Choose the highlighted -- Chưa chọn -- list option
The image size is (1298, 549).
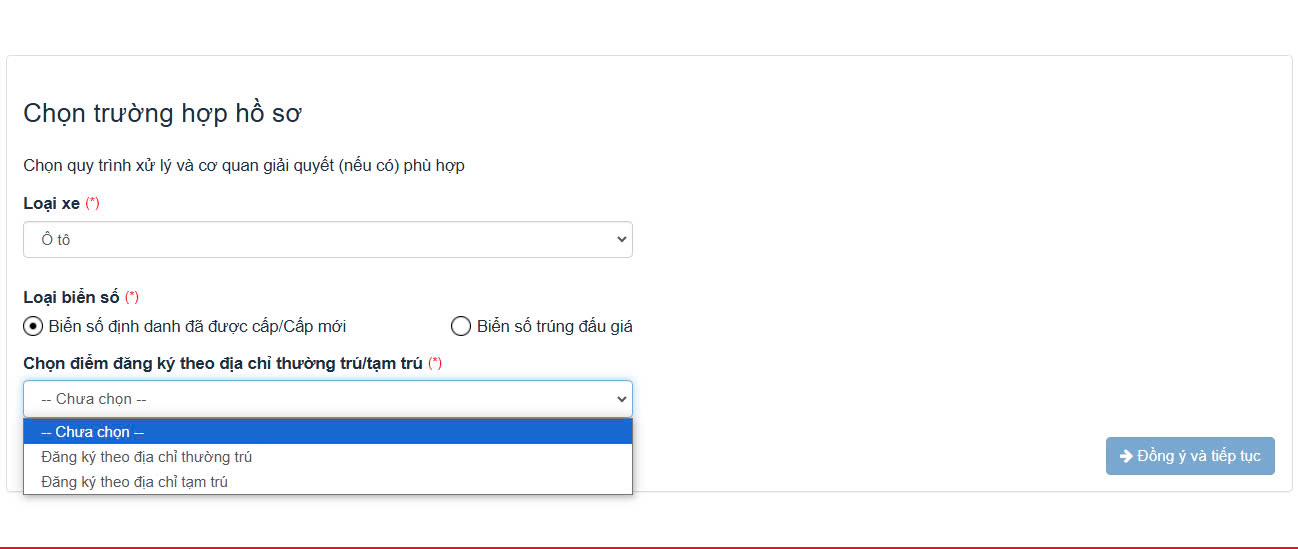point(328,432)
